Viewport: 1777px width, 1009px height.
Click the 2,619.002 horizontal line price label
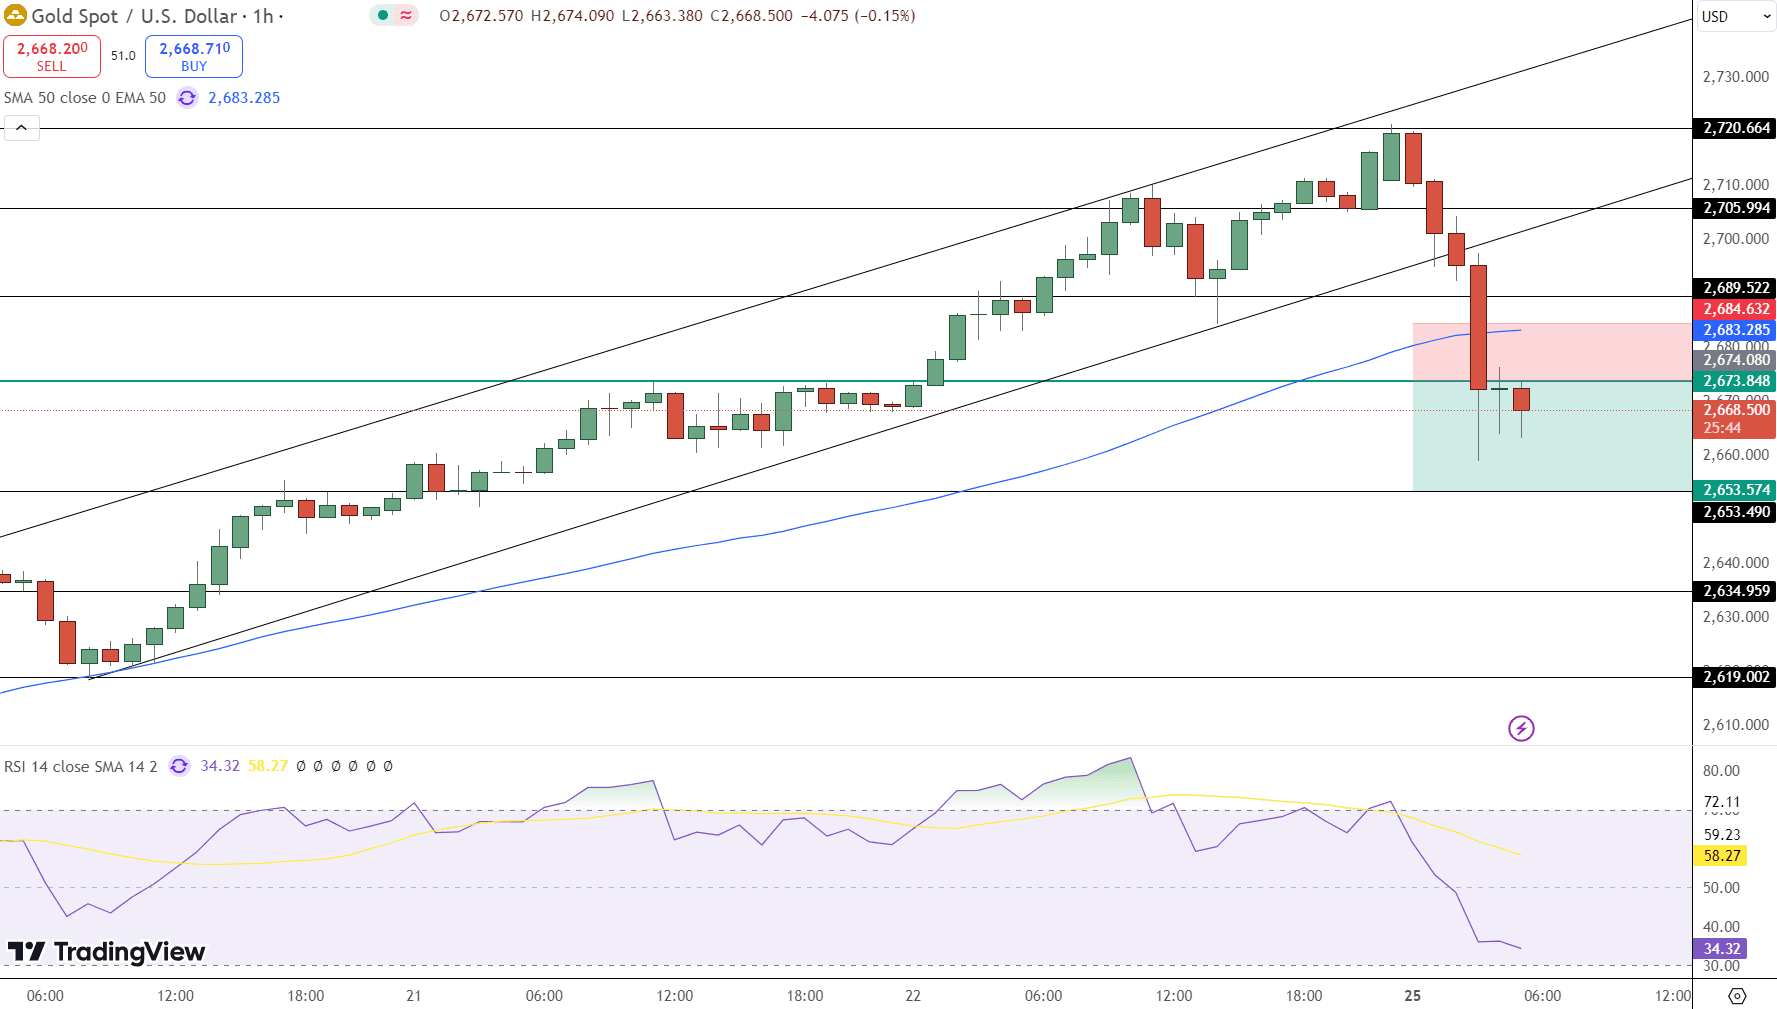coord(1735,677)
